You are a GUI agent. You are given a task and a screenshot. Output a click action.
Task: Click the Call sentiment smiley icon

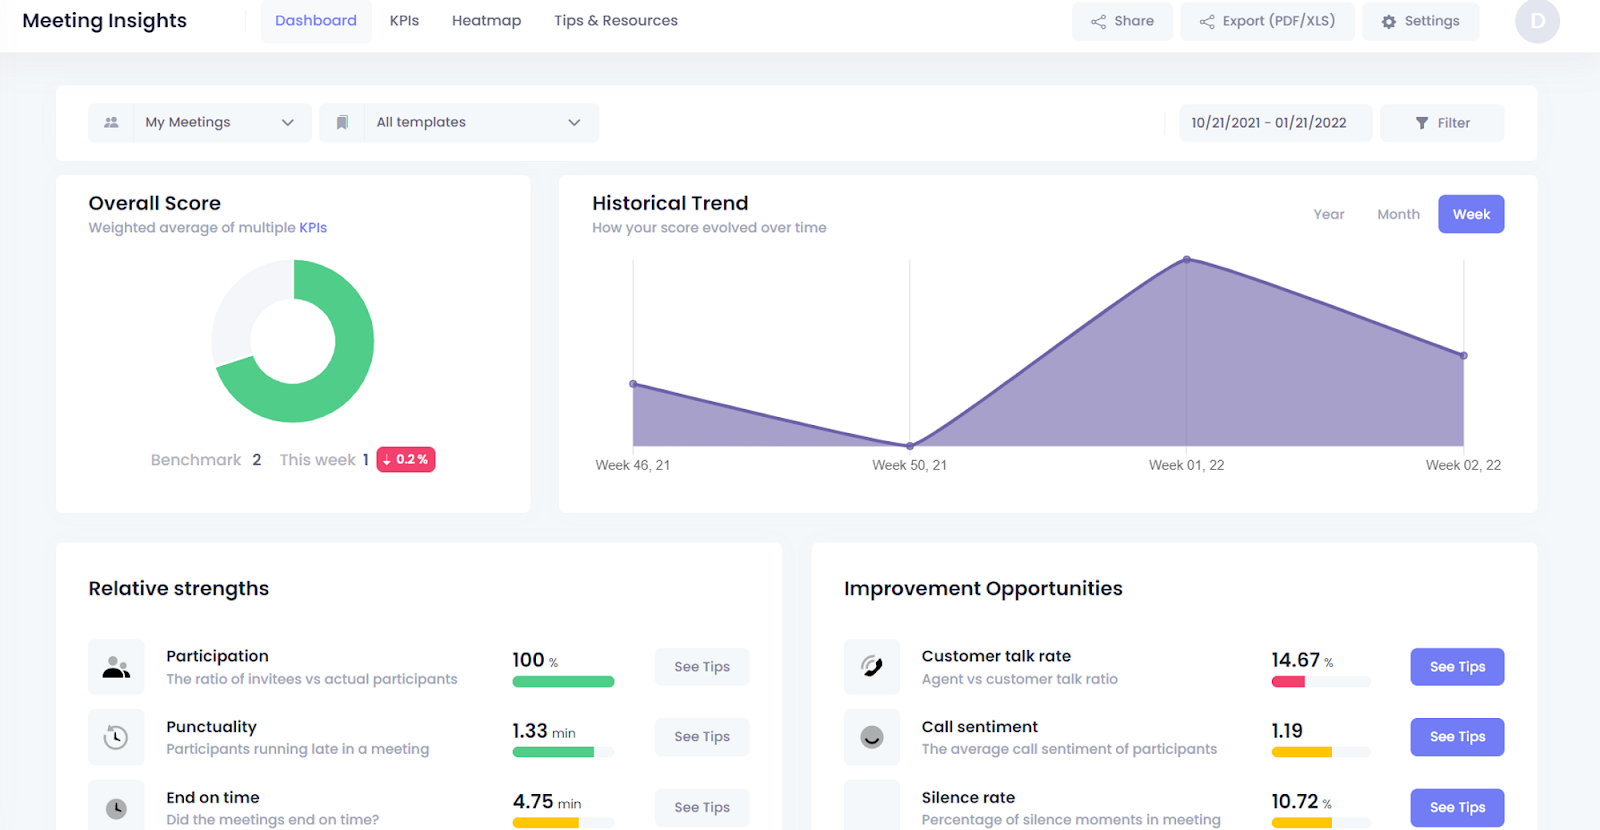click(x=871, y=737)
